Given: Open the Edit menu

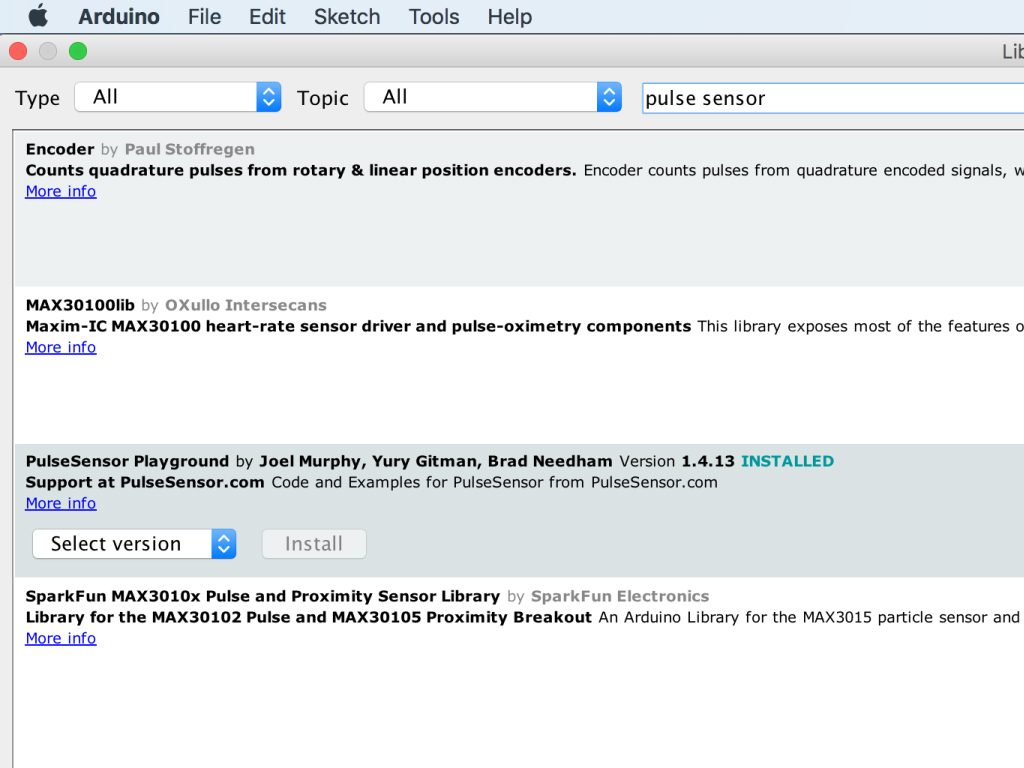Looking at the screenshot, I should pos(267,16).
